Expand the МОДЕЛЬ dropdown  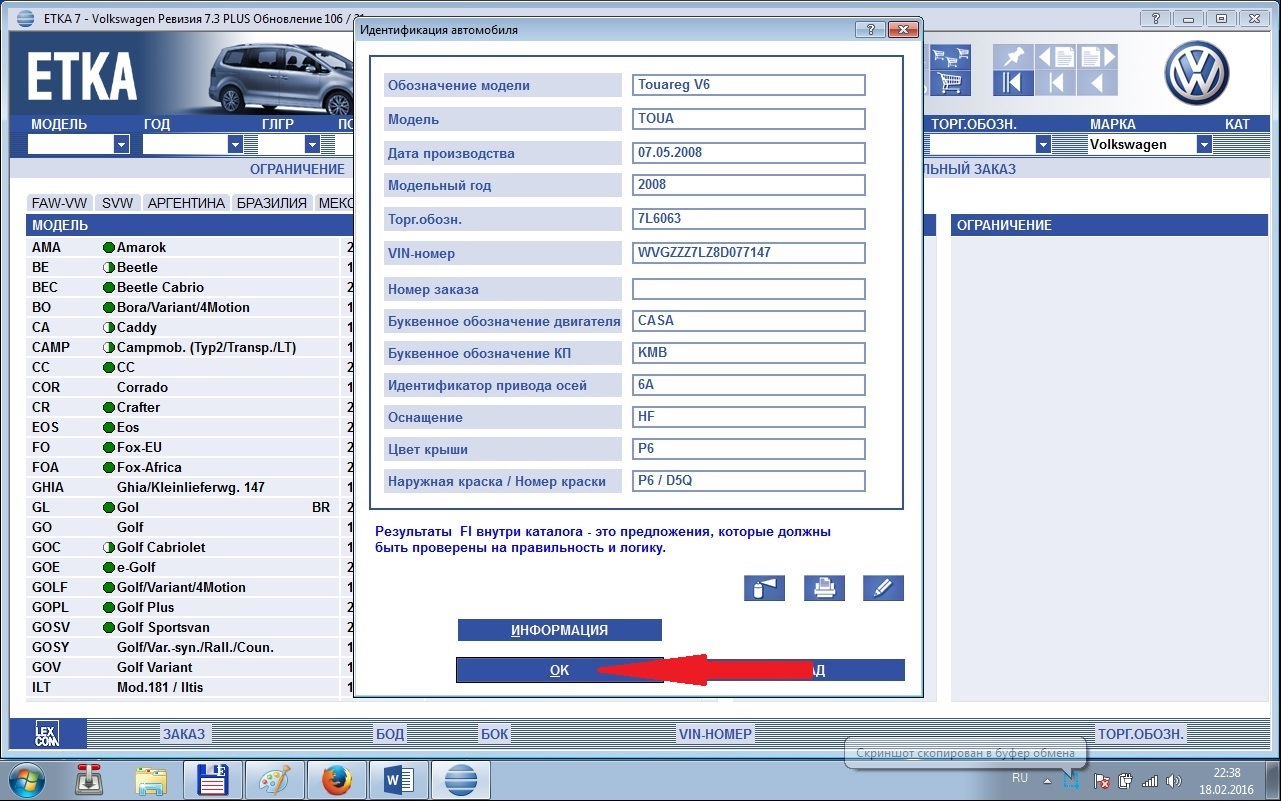click(x=121, y=144)
